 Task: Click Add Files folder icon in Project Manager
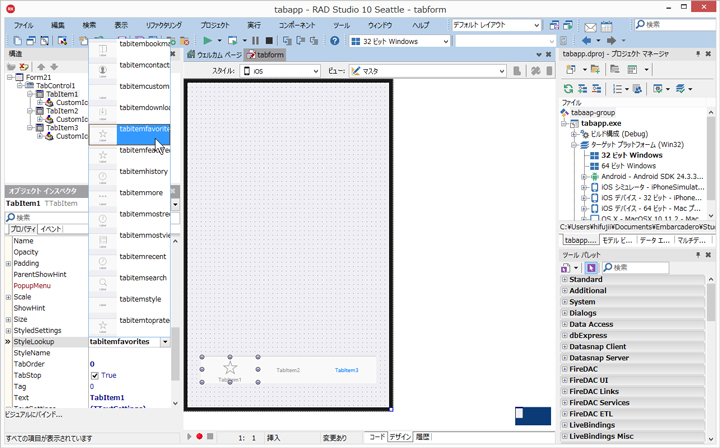click(596, 70)
